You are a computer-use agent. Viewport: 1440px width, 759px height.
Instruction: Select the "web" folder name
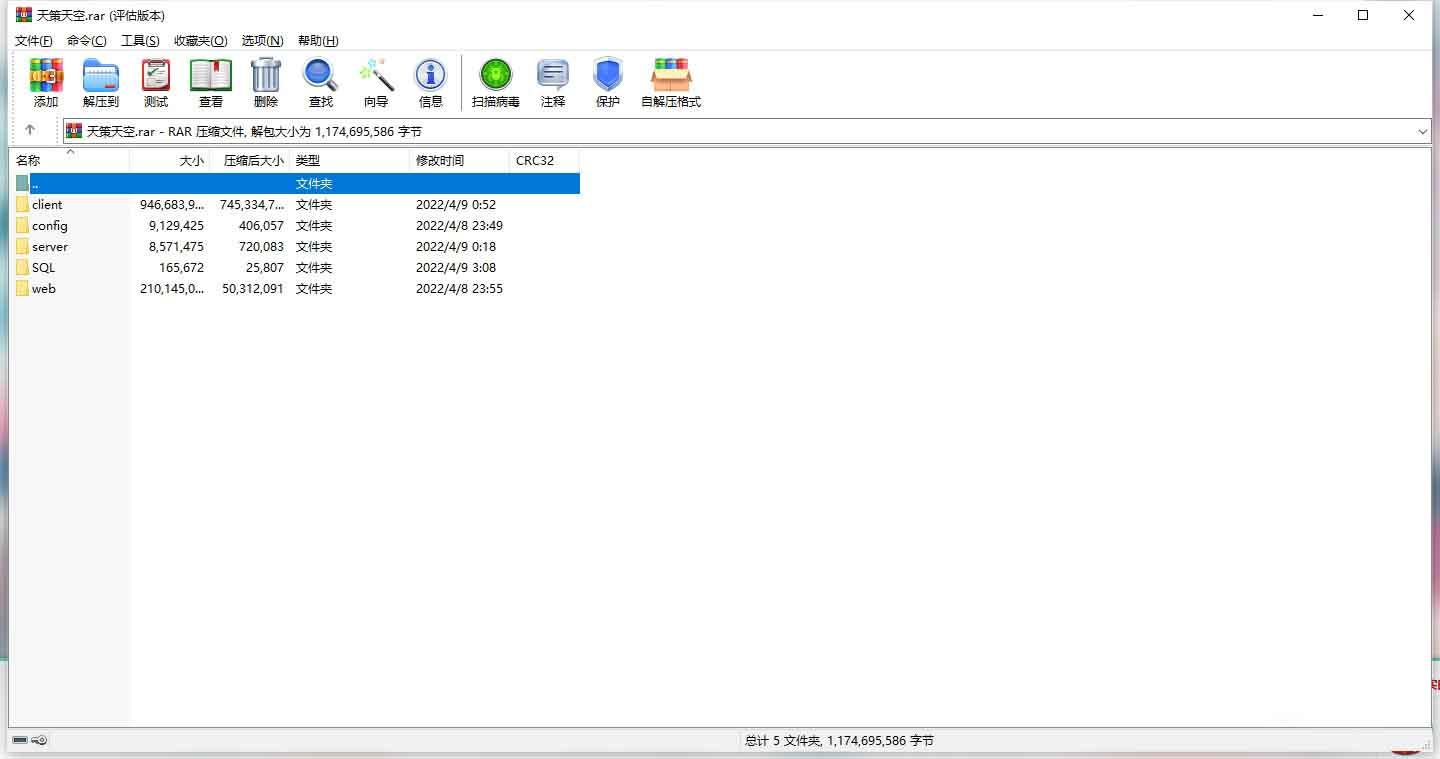click(44, 288)
